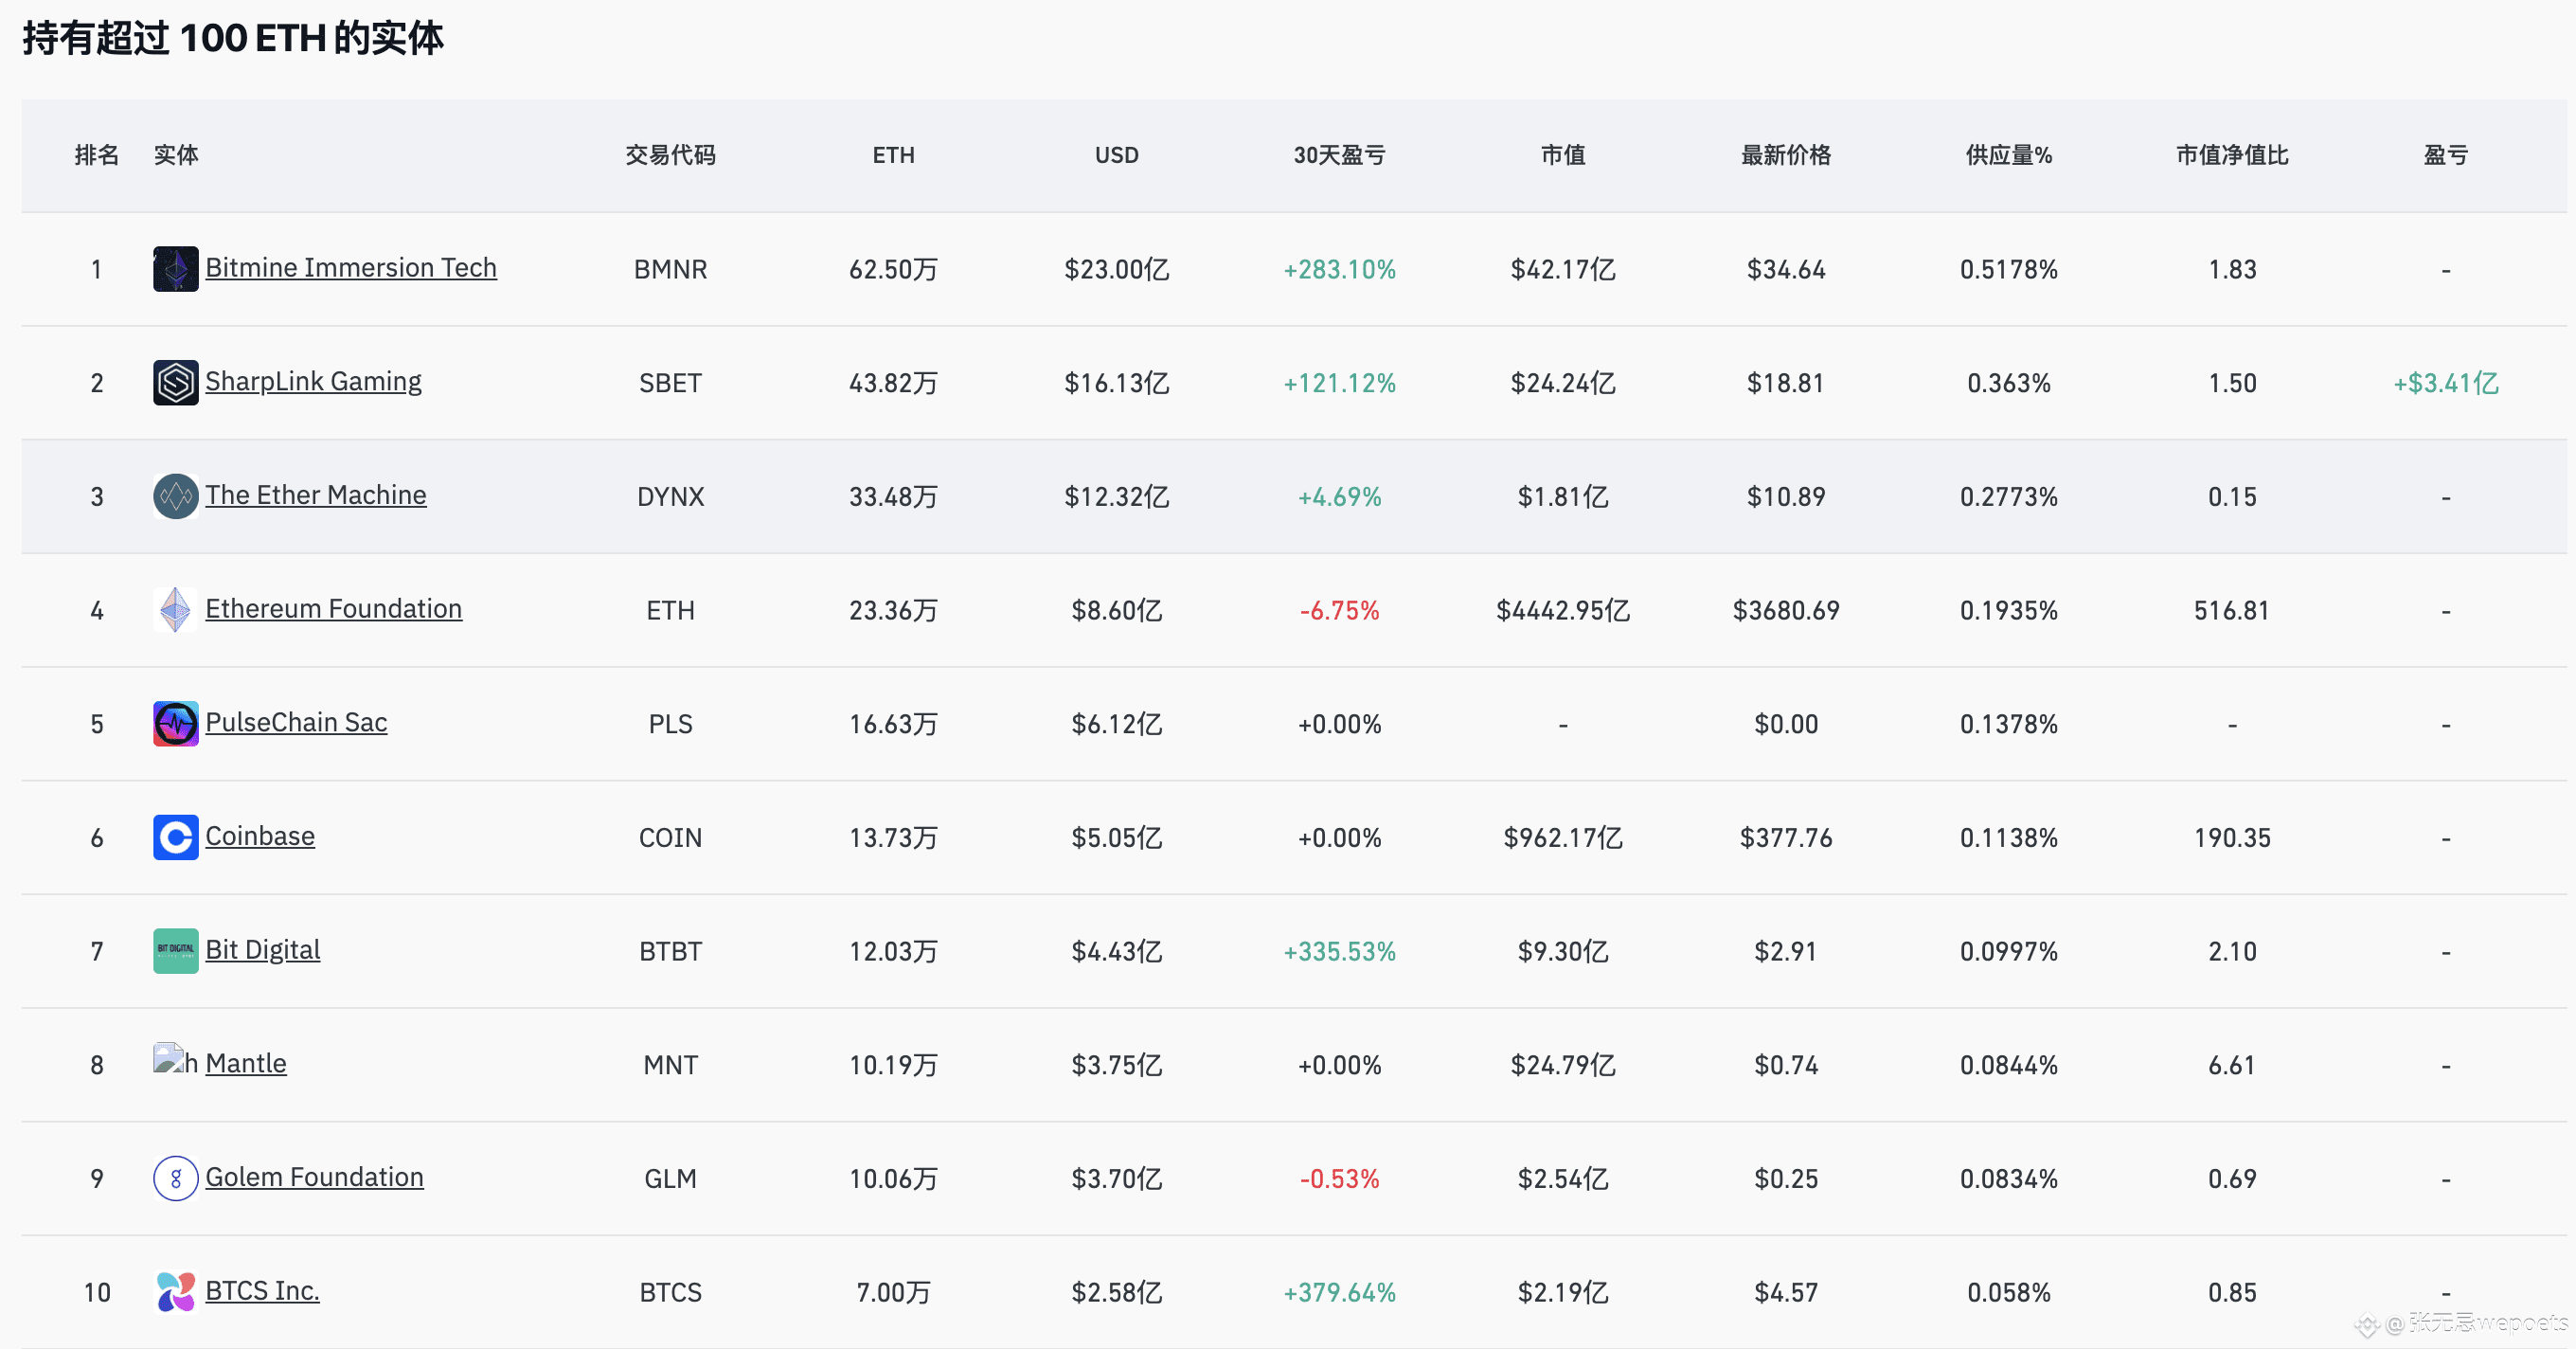Click the Bit Digital green logo icon
This screenshot has height=1349, width=2576.
click(175, 951)
